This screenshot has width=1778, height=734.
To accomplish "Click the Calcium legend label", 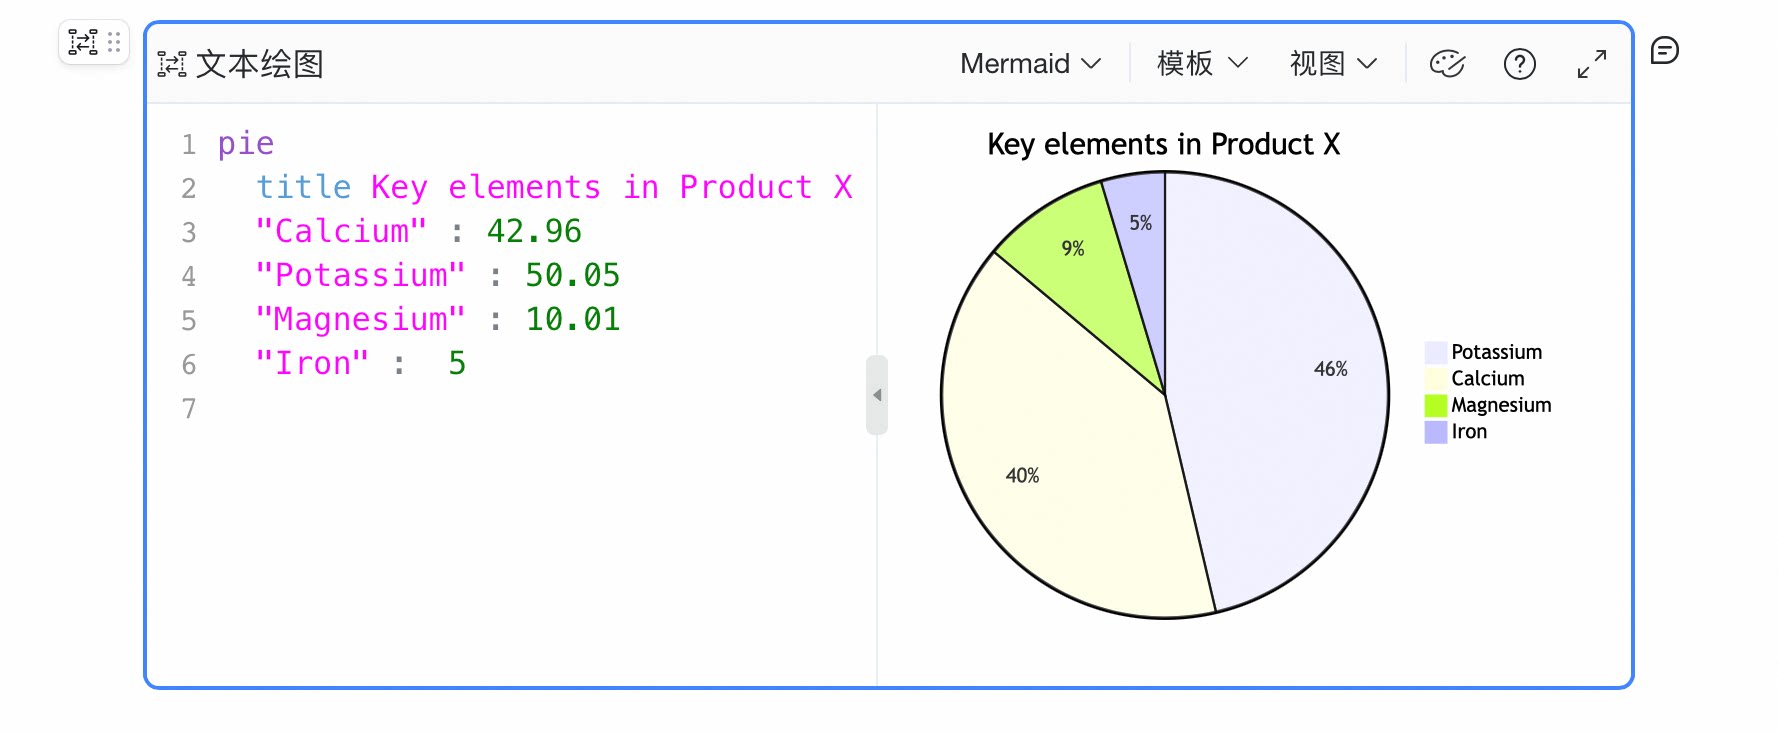I will pos(1488,378).
